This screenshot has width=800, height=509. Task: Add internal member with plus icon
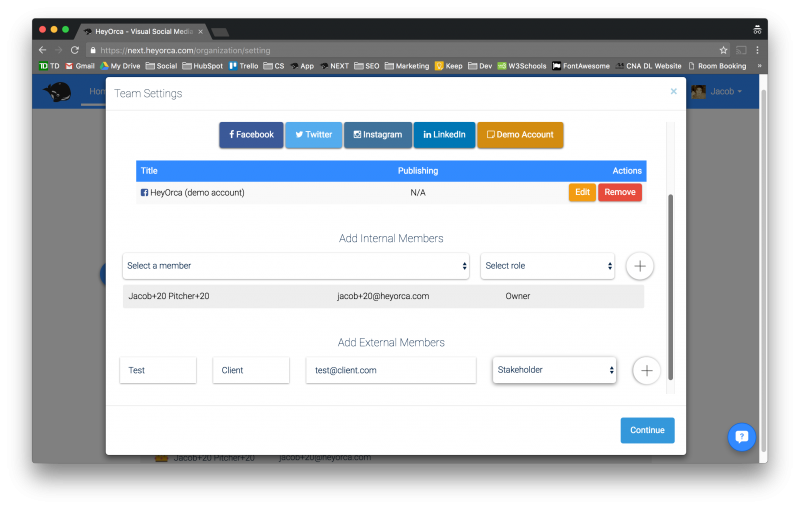pyautogui.click(x=640, y=266)
